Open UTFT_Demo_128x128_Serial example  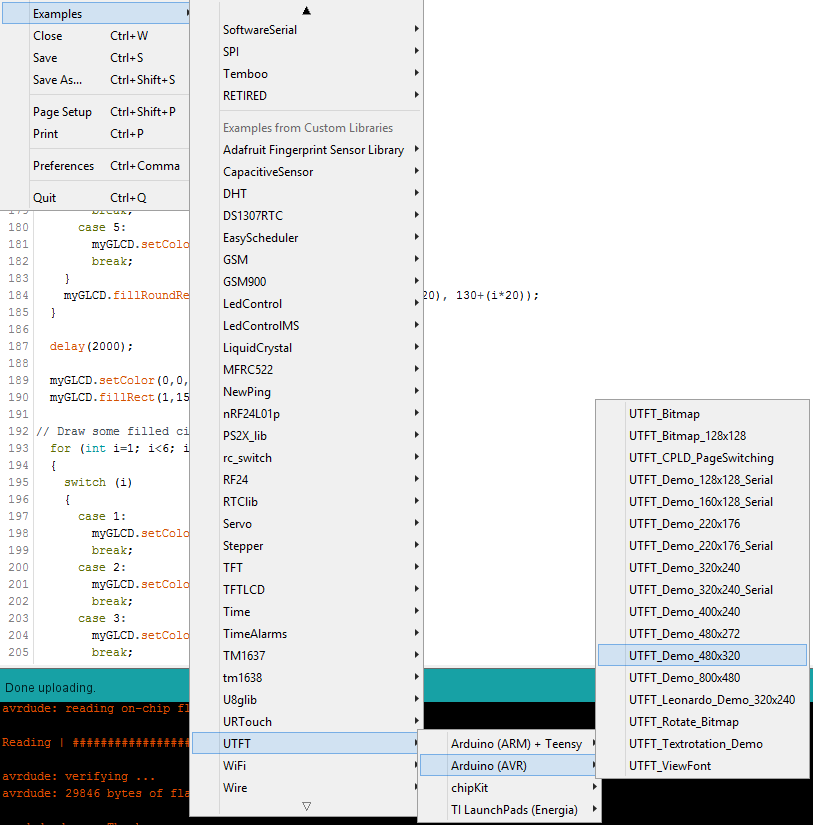click(702, 480)
